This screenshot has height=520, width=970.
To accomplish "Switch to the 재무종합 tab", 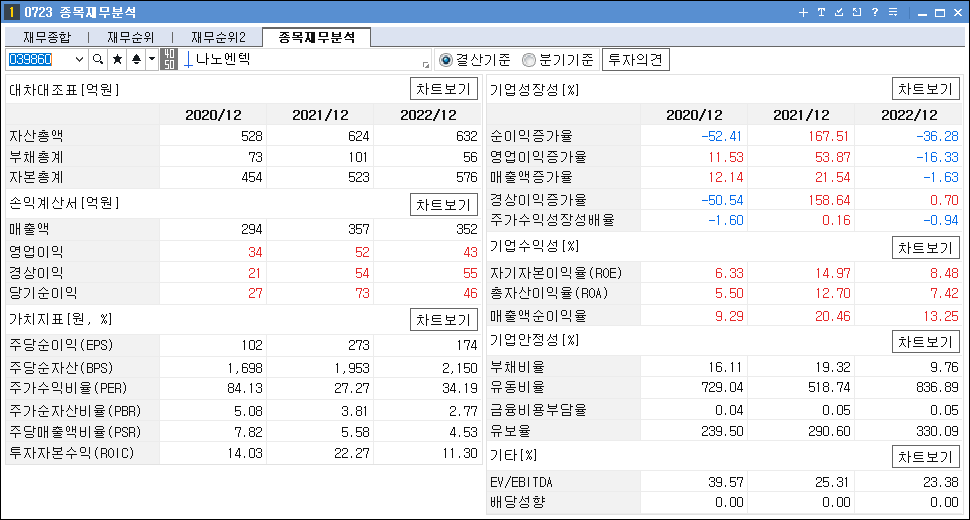I will (x=47, y=38).
